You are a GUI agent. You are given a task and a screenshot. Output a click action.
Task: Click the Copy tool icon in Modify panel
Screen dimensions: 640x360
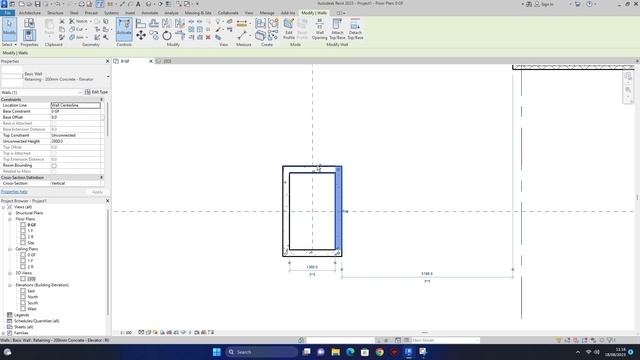click(x=154, y=36)
